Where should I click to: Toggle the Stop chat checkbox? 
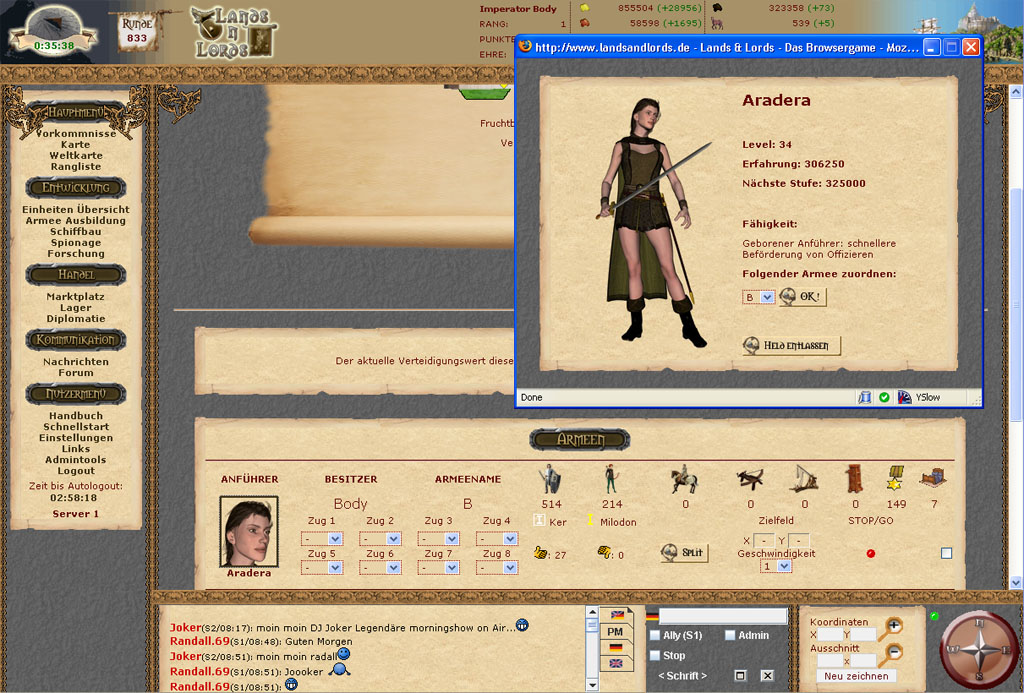(655, 655)
